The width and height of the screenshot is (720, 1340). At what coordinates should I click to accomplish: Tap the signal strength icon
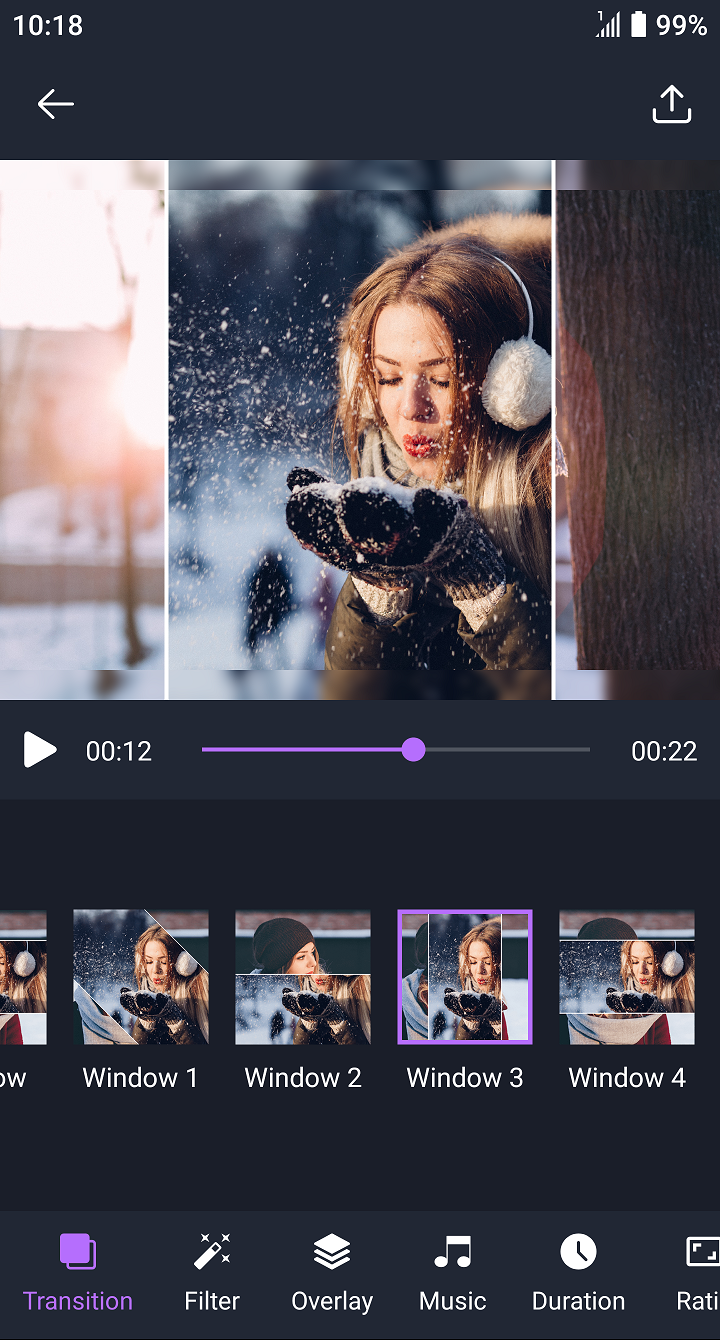tap(608, 25)
